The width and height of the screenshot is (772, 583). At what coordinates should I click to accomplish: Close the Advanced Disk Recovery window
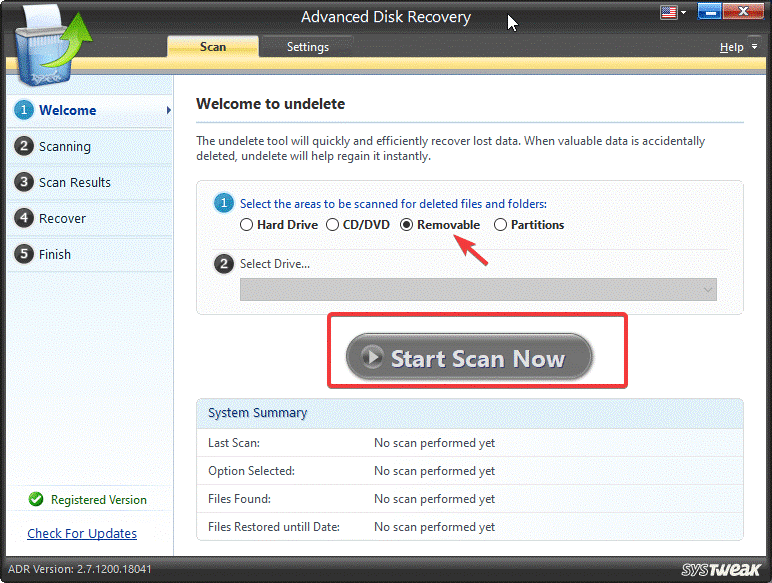(x=743, y=11)
